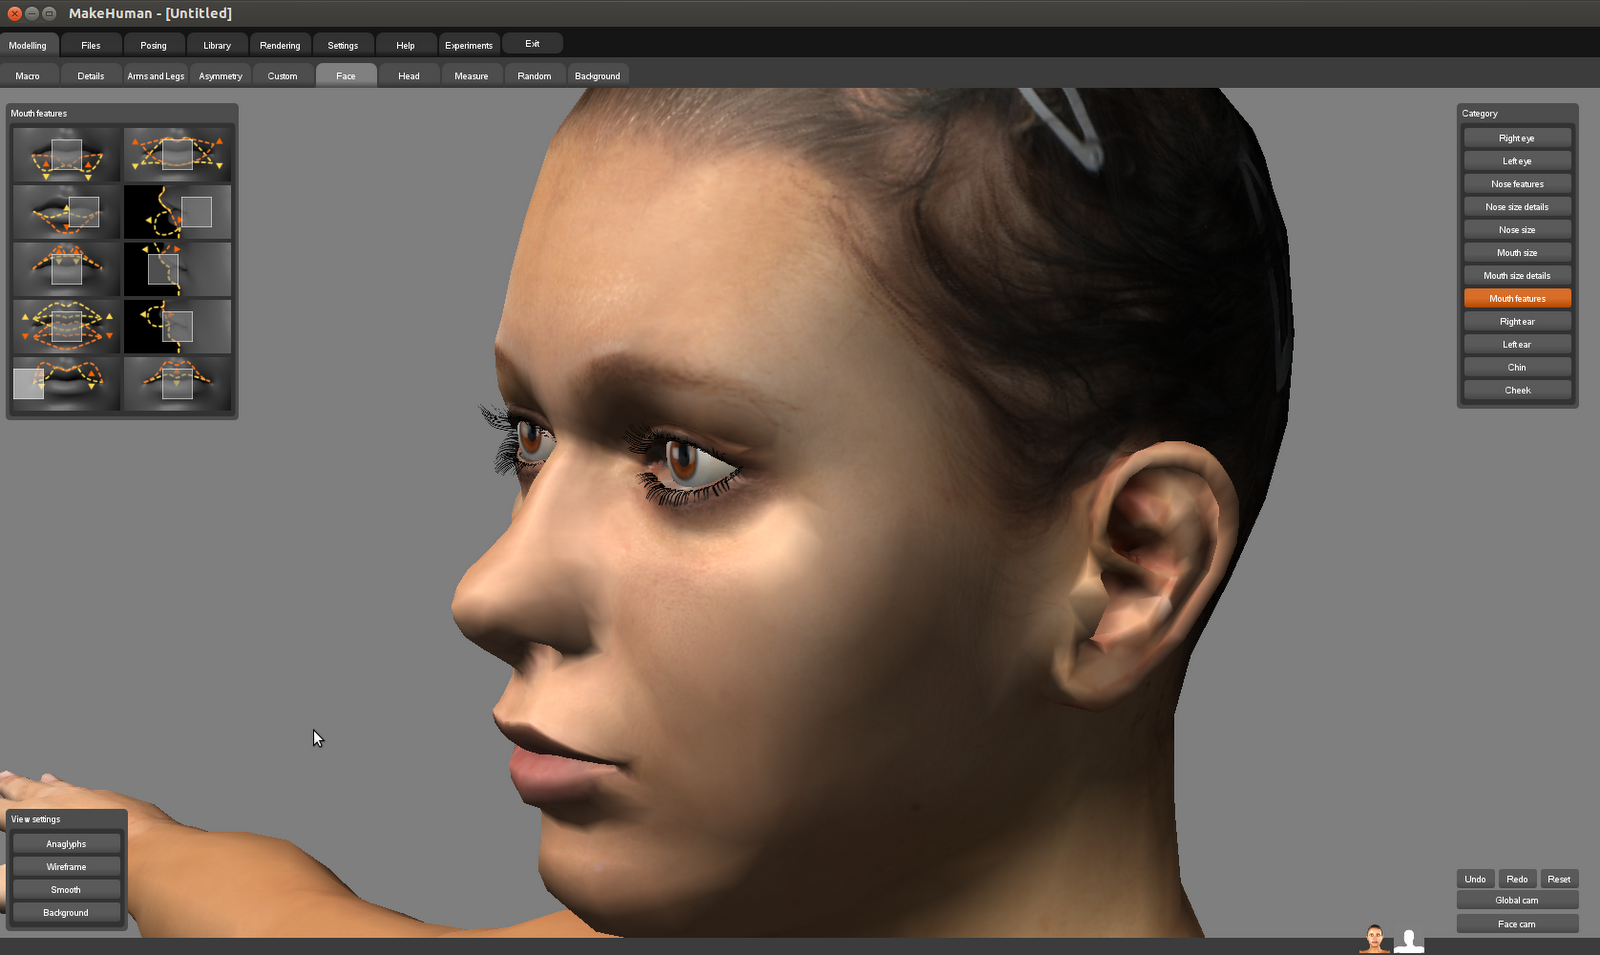Click the Undo button
This screenshot has width=1600, height=955.
1475,879
